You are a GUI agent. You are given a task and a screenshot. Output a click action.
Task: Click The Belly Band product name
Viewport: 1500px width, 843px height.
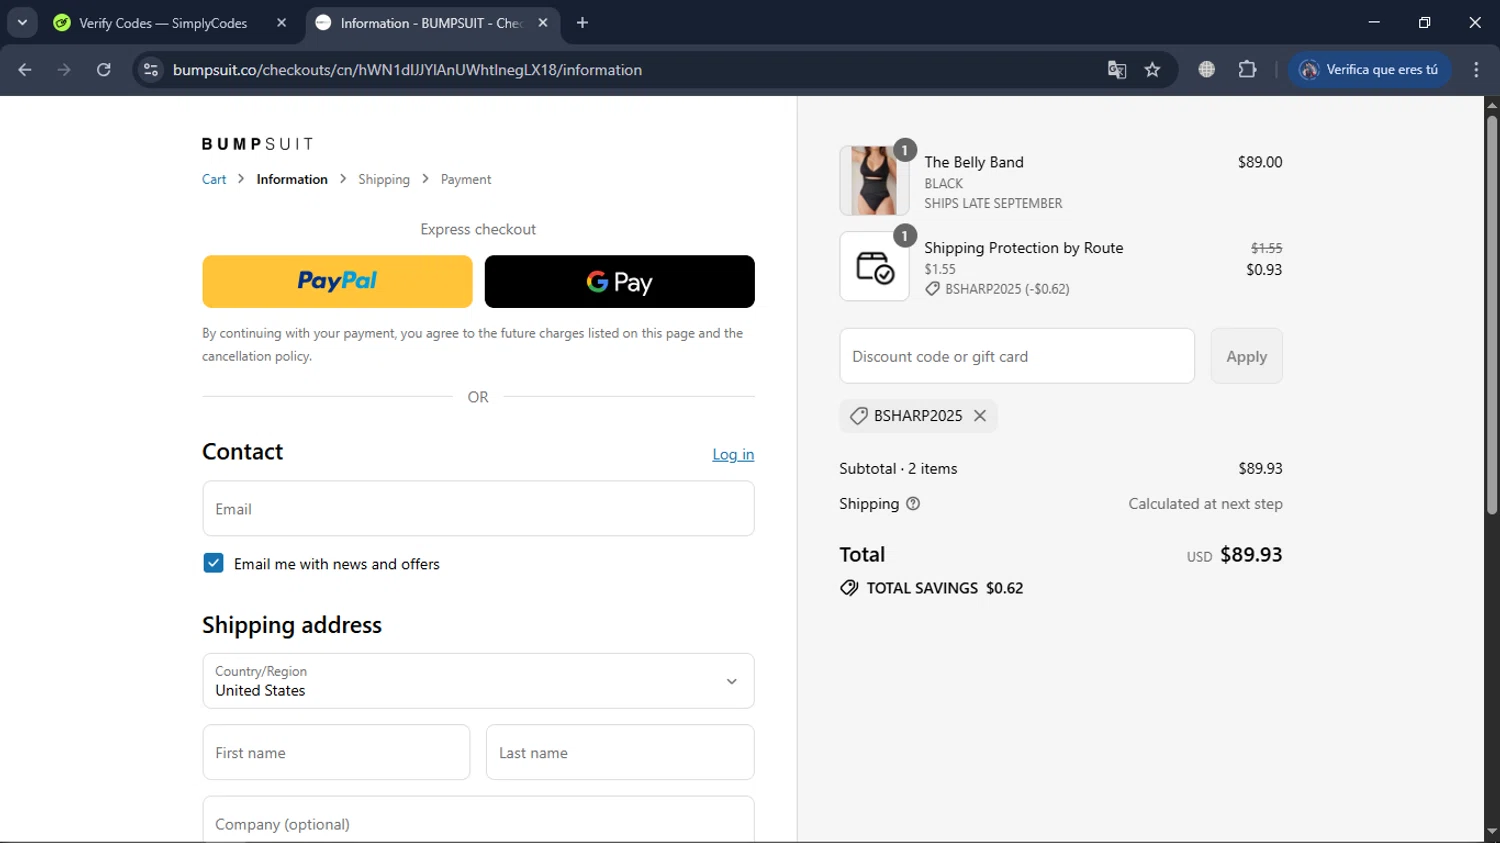974,162
